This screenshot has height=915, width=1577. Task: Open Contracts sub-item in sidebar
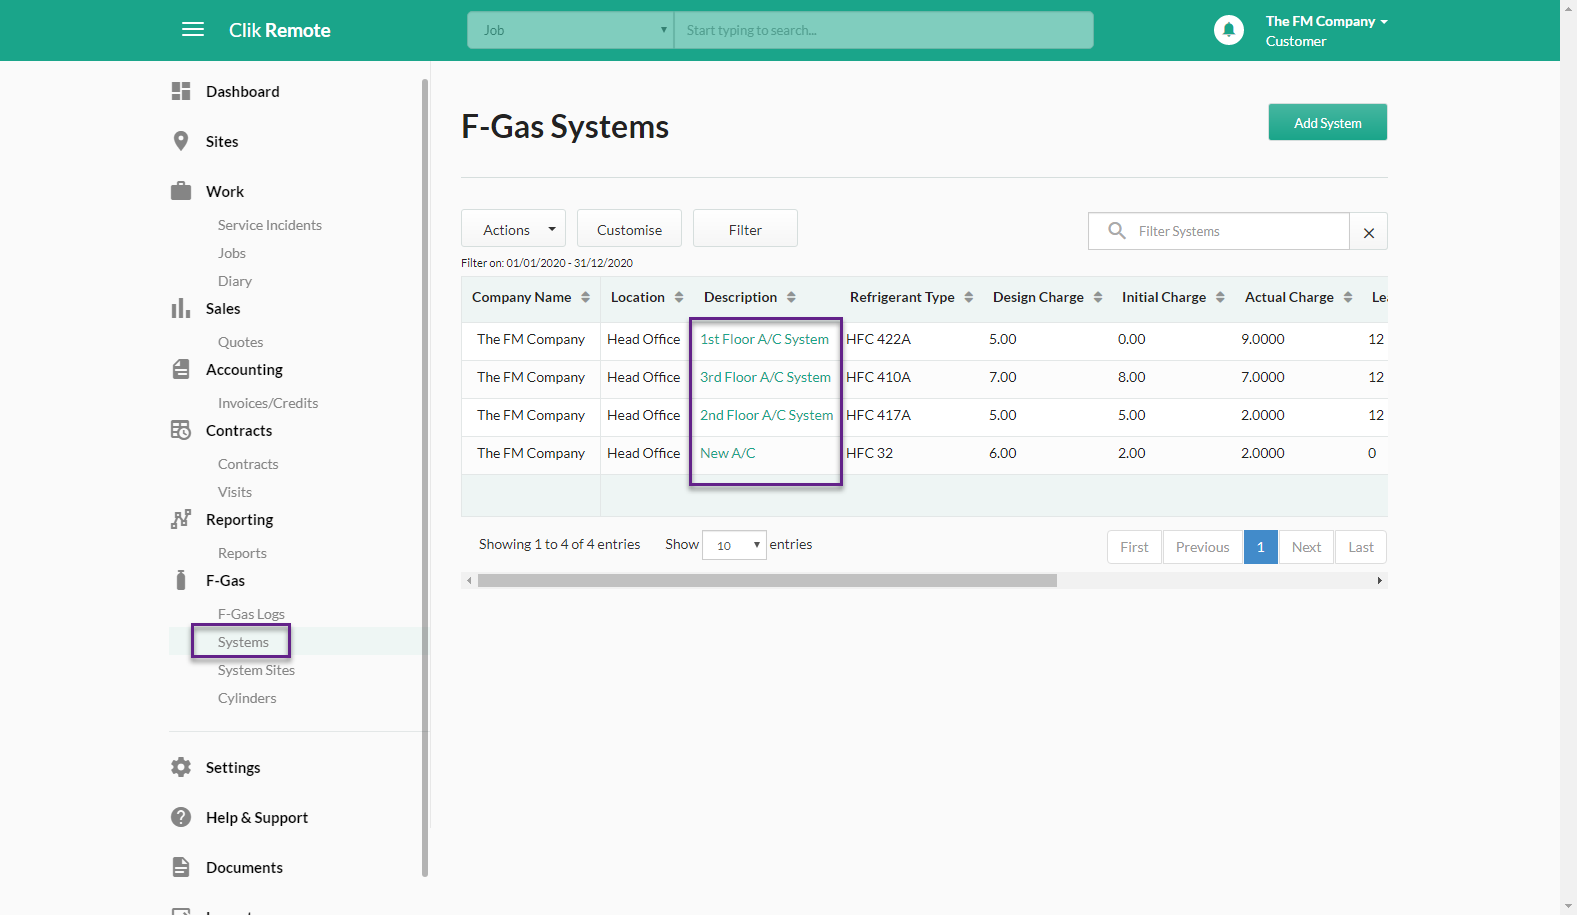point(248,464)
